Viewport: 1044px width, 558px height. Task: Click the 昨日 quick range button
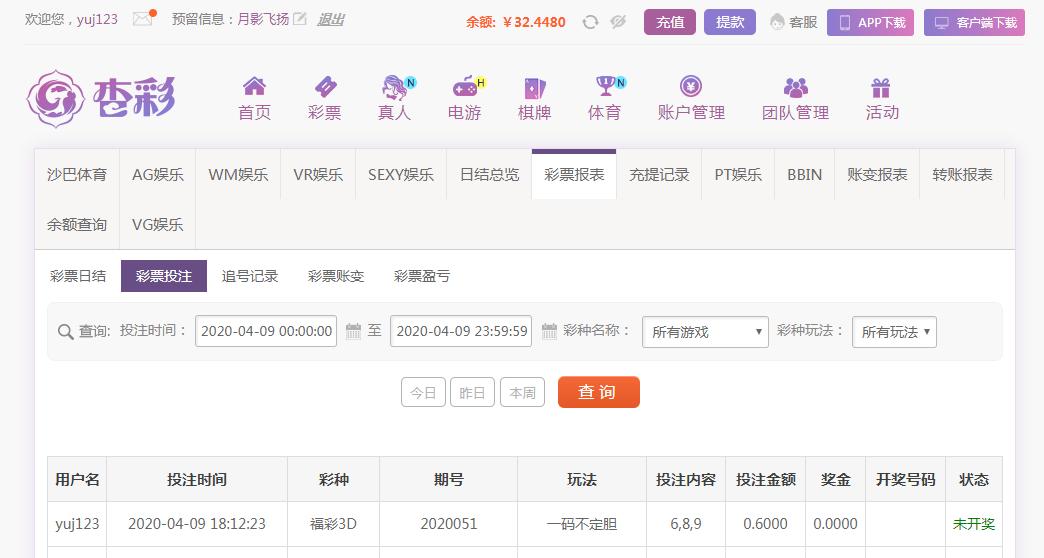473,392
